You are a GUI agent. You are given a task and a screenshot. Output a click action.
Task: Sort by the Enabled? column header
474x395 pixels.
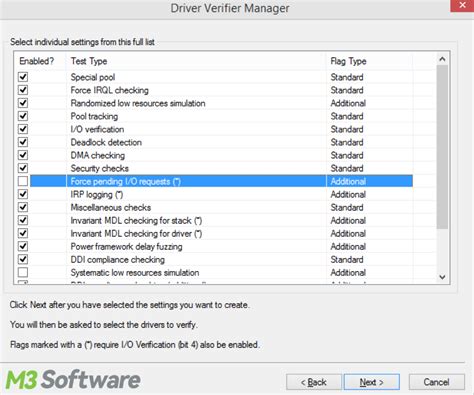[37, 61]
